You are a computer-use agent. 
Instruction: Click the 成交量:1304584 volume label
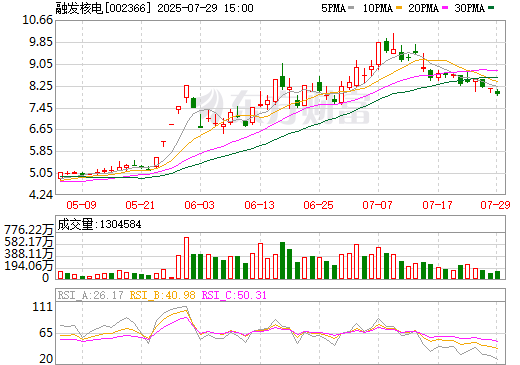(99, 224)
